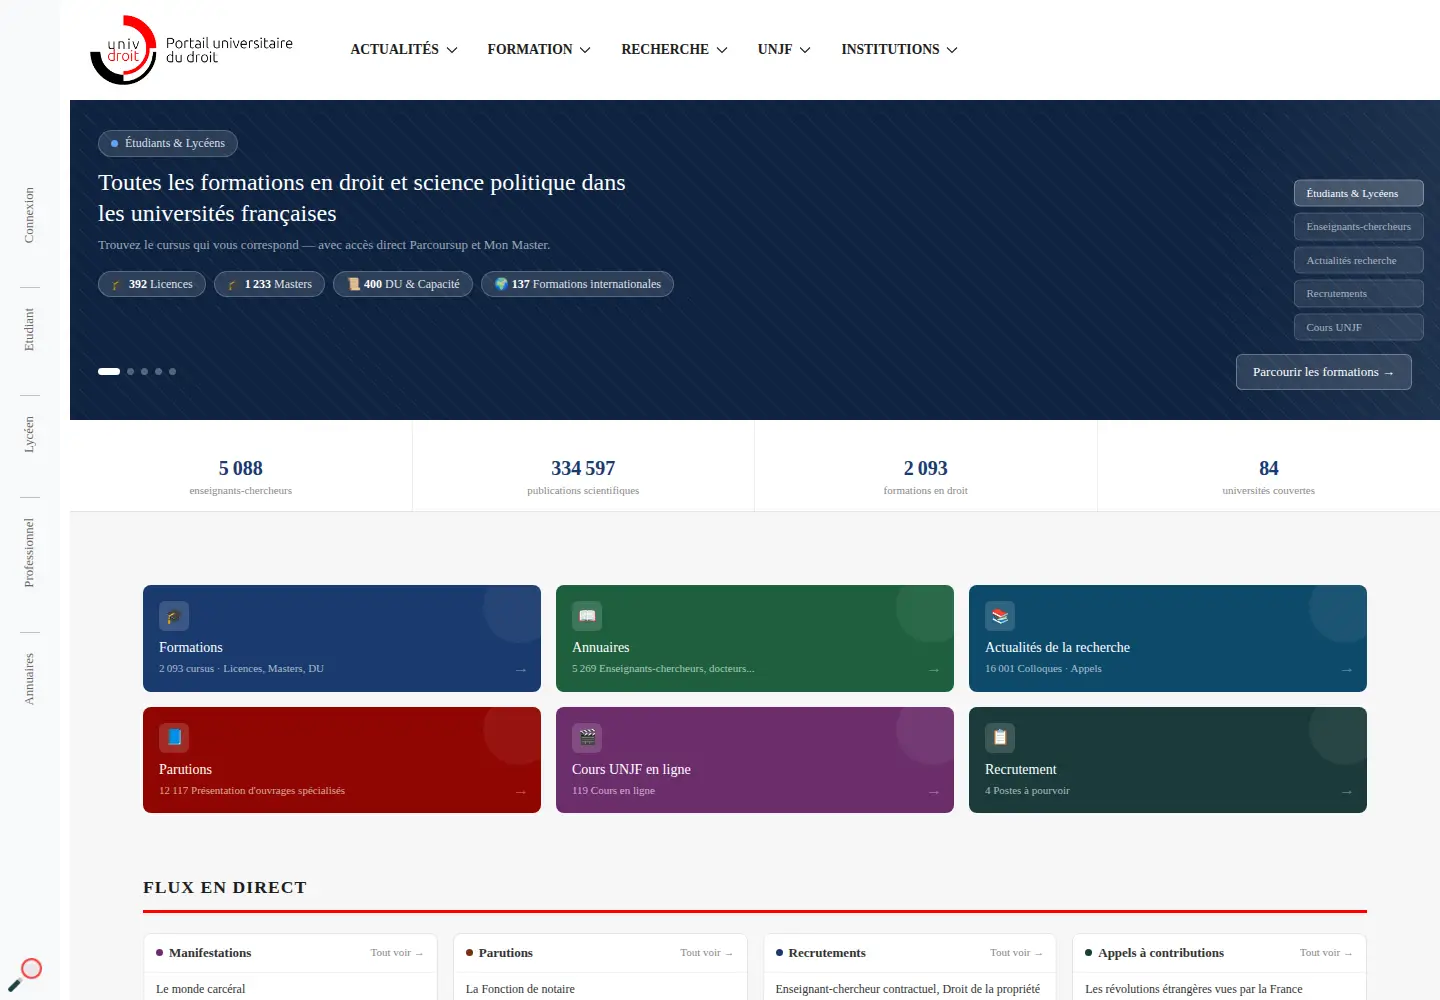Open the magnifier search icon
The height and width of the screenshot is (1000, 1440).
[25, 973]
